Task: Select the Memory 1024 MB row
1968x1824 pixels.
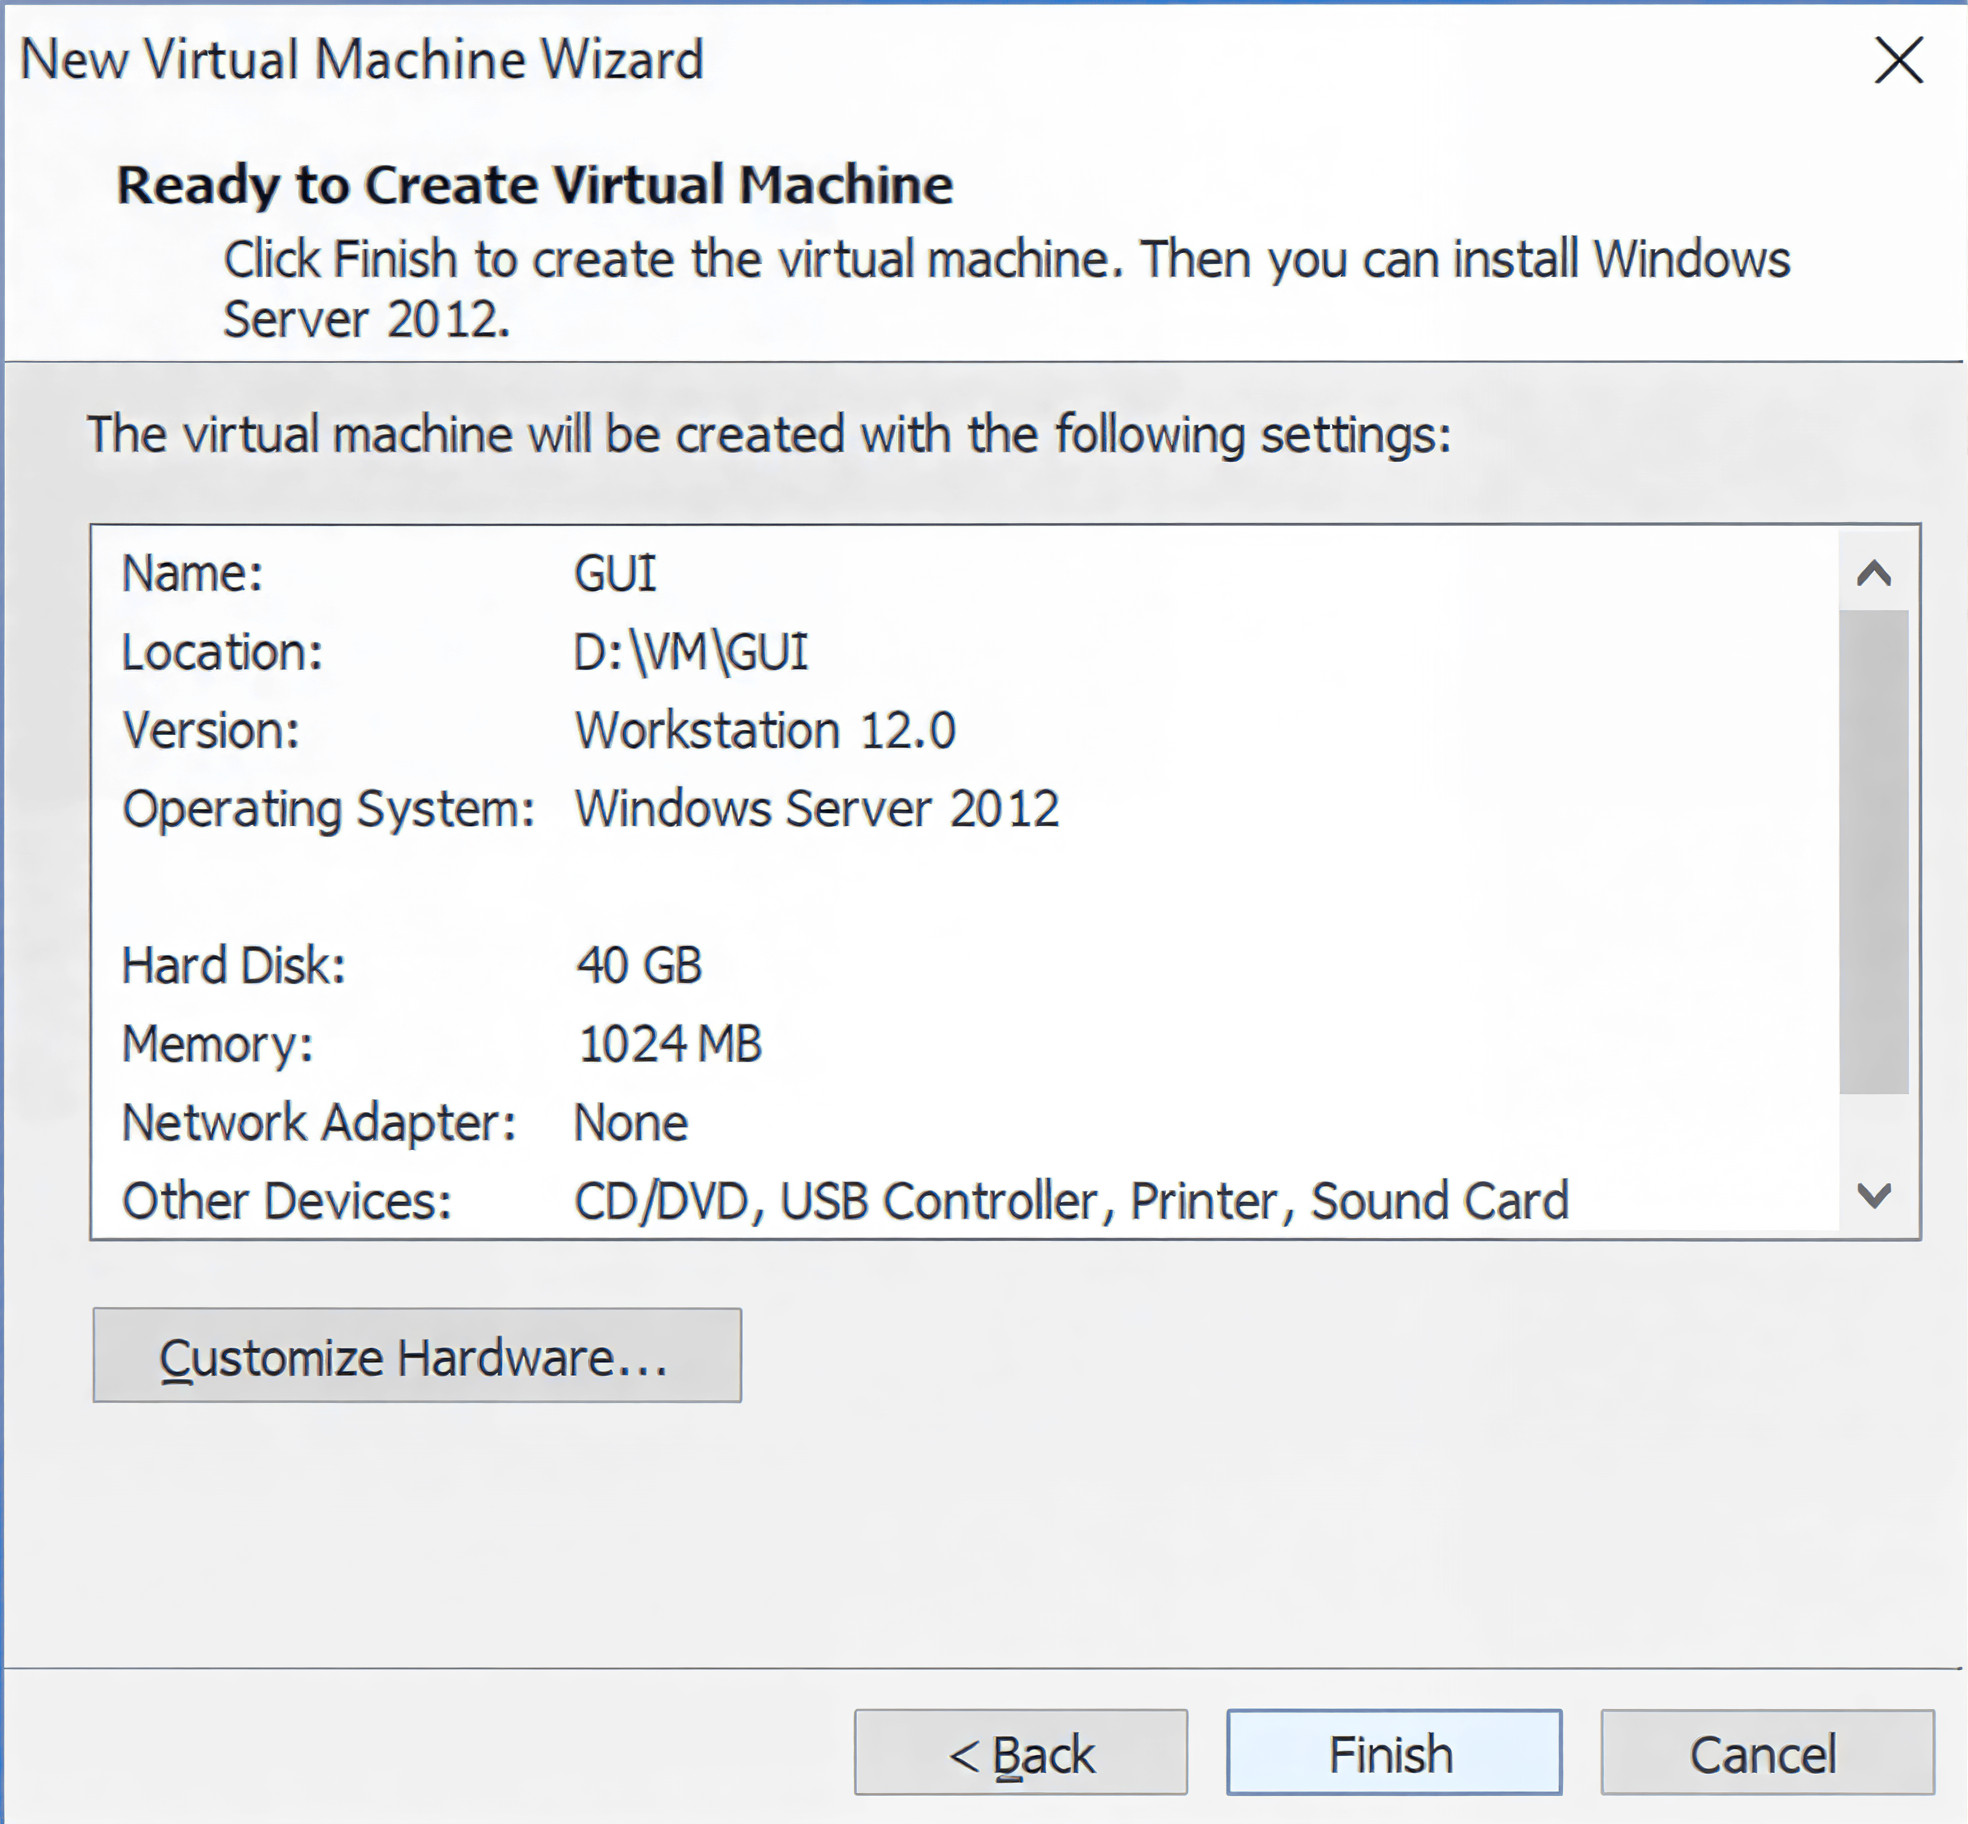Action: coord(670,1044)
